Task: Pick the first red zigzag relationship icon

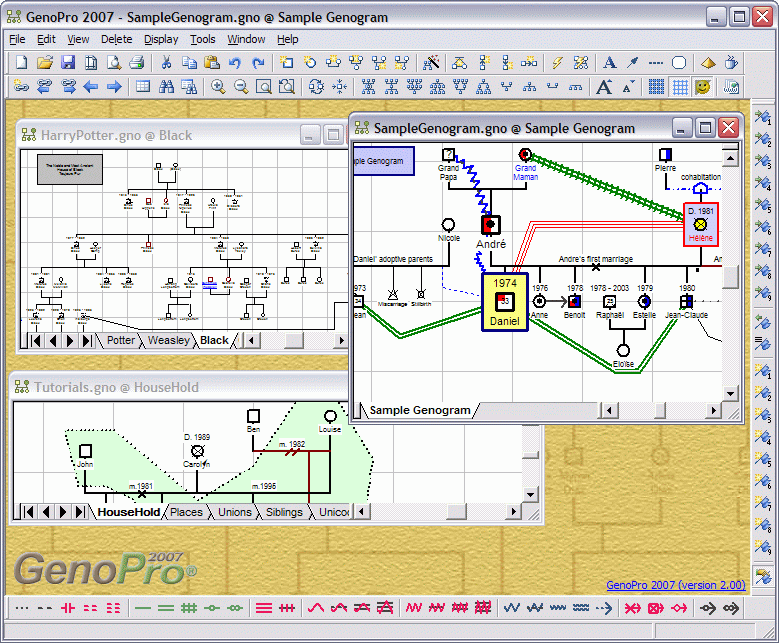Action: click(413, 608)
